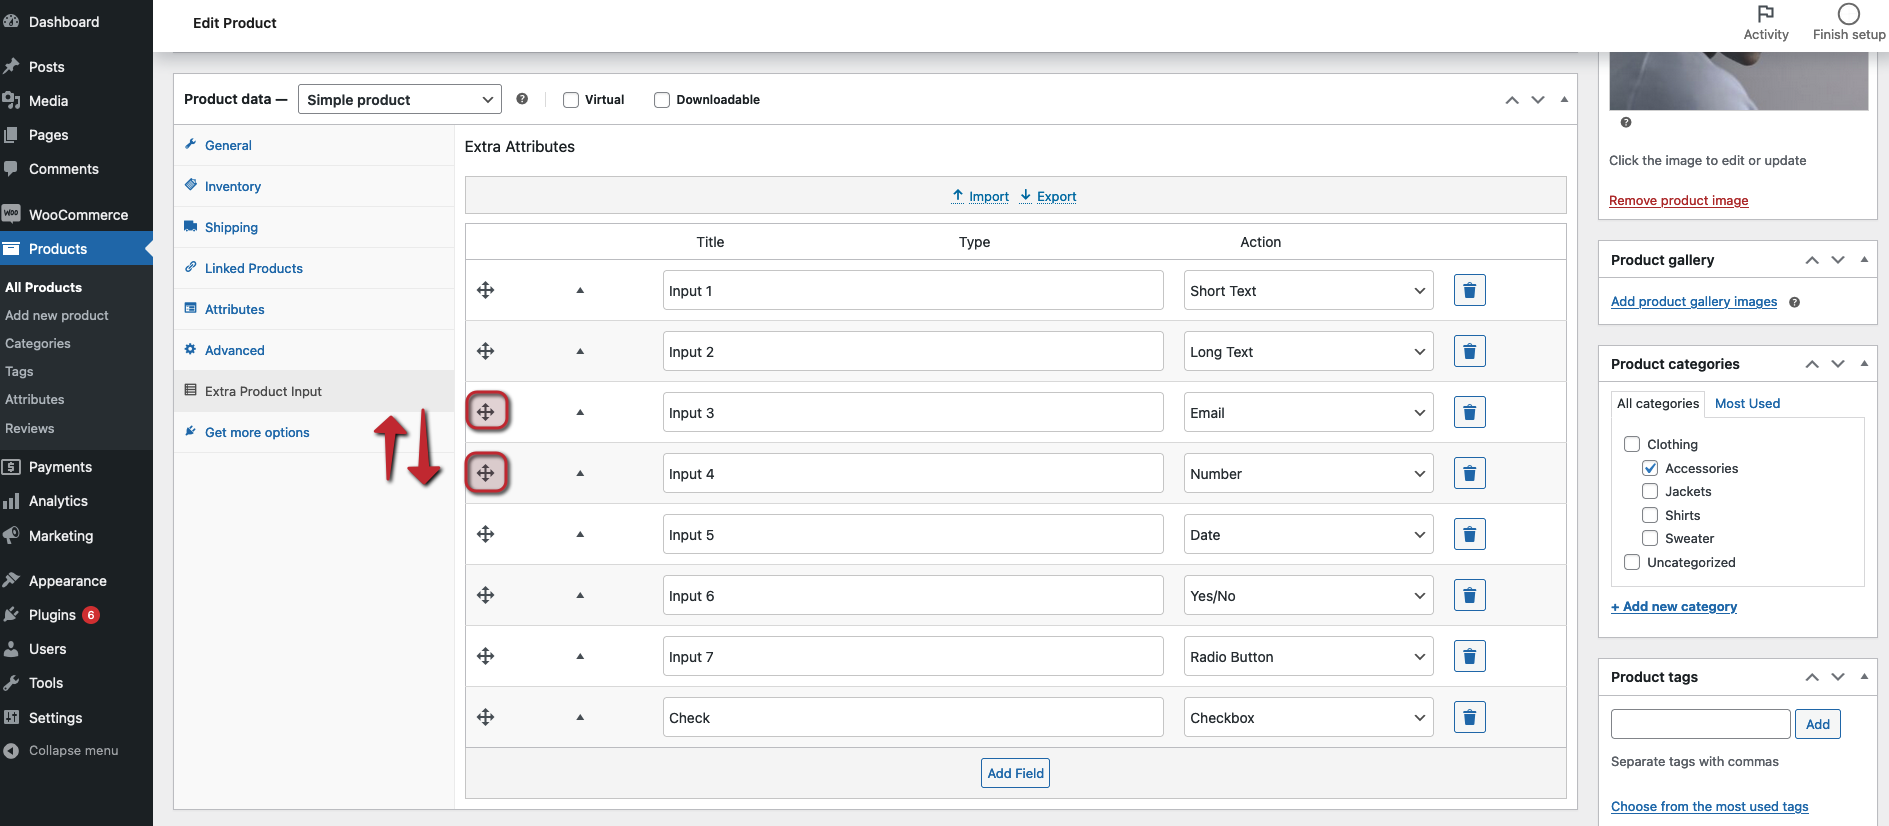
Task: Delete the Input 5 date field
Action: pyautogui.click(x=1469, y=534)
